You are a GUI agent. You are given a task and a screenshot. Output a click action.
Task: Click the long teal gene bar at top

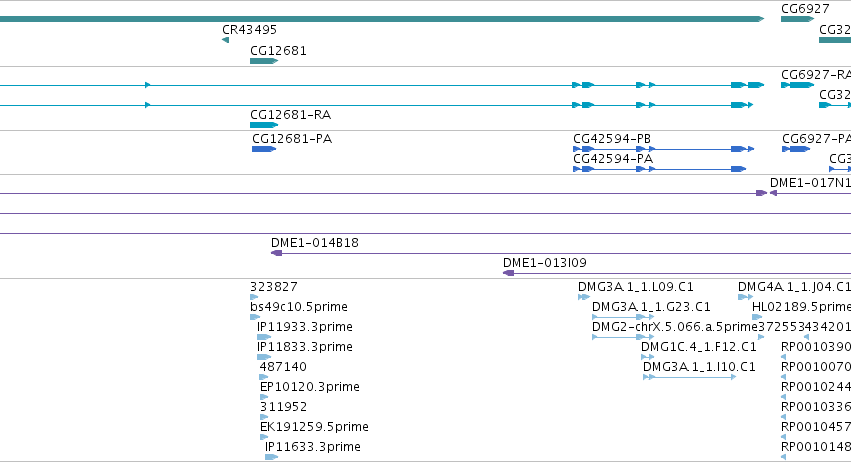pyautogui.click(x=382, y=19)
